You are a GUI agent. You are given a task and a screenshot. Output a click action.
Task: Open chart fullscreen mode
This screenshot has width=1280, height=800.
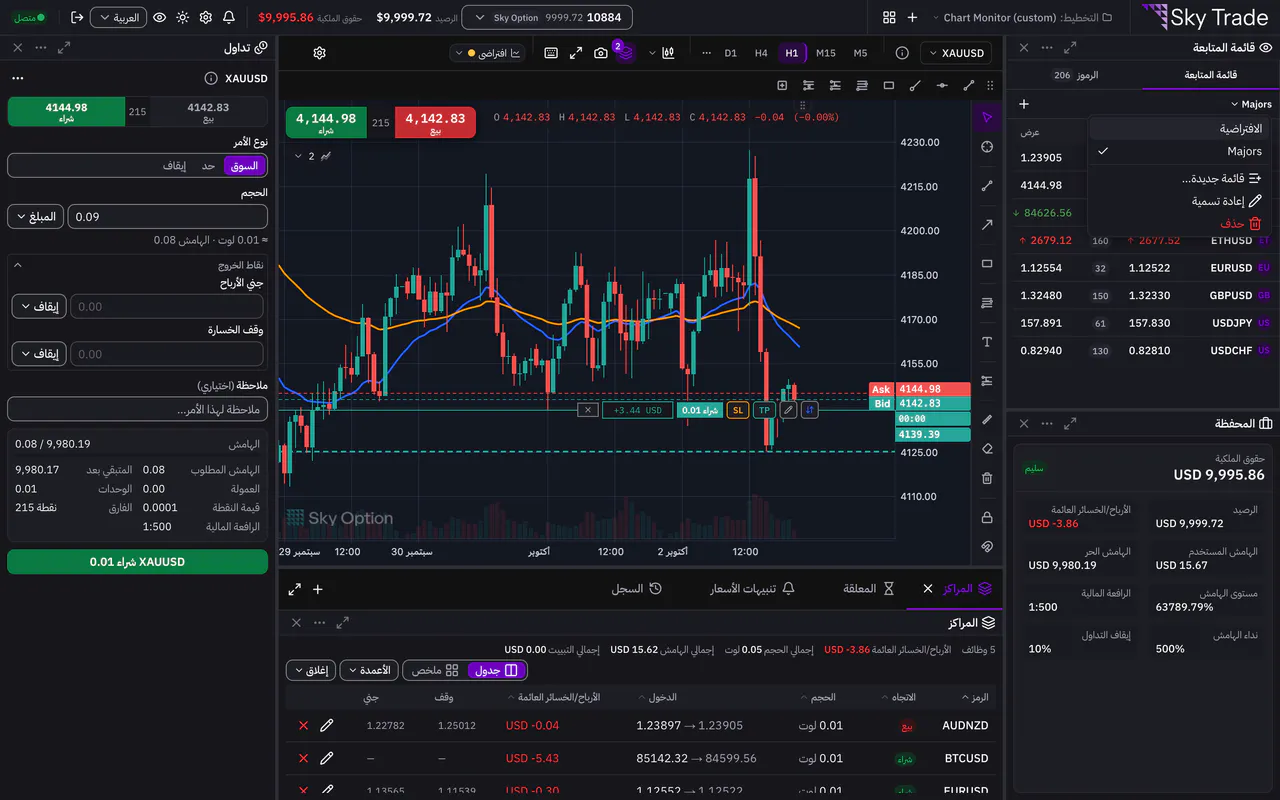click(x=576, y=53)
